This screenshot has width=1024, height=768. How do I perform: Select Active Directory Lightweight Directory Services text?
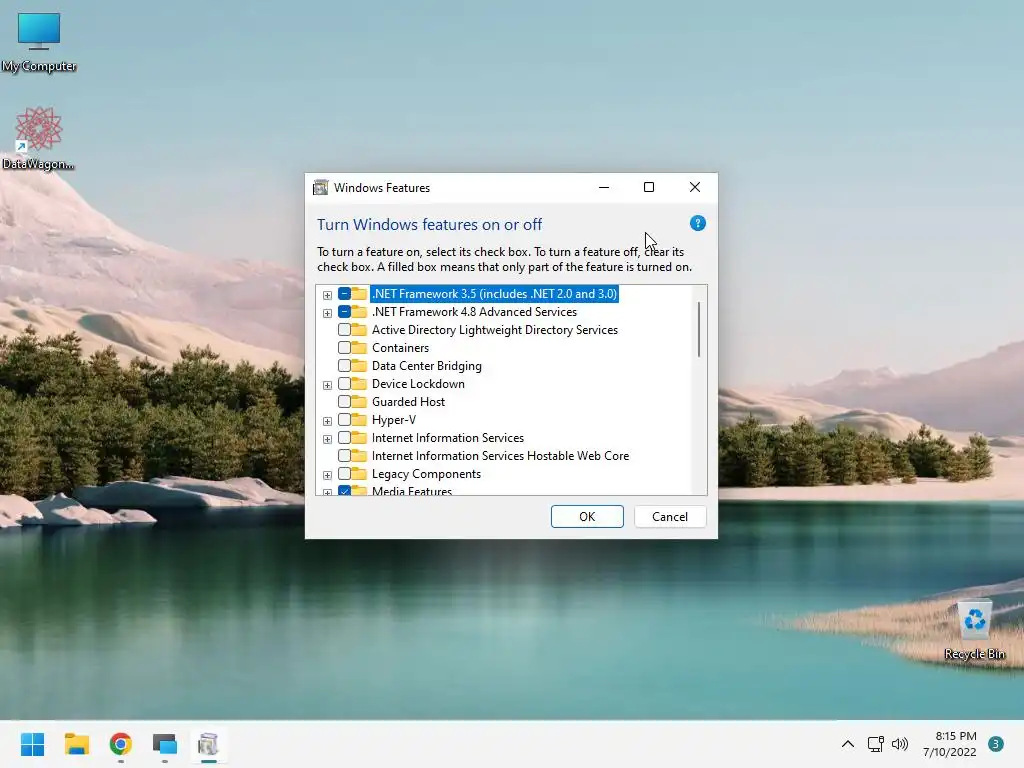(494, 330)
